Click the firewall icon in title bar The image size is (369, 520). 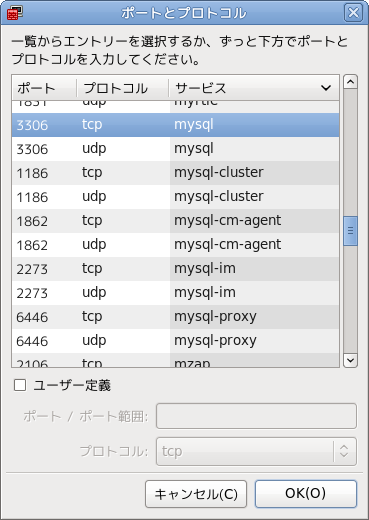(14, 13)
